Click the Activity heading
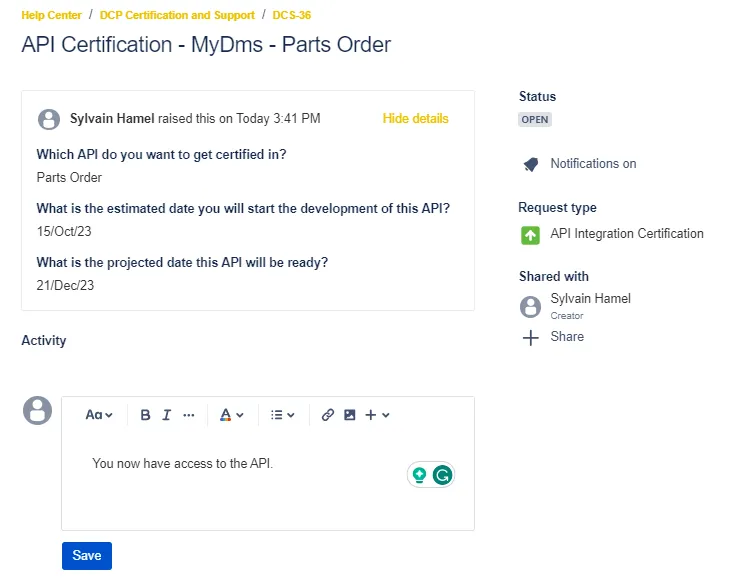 44,340
